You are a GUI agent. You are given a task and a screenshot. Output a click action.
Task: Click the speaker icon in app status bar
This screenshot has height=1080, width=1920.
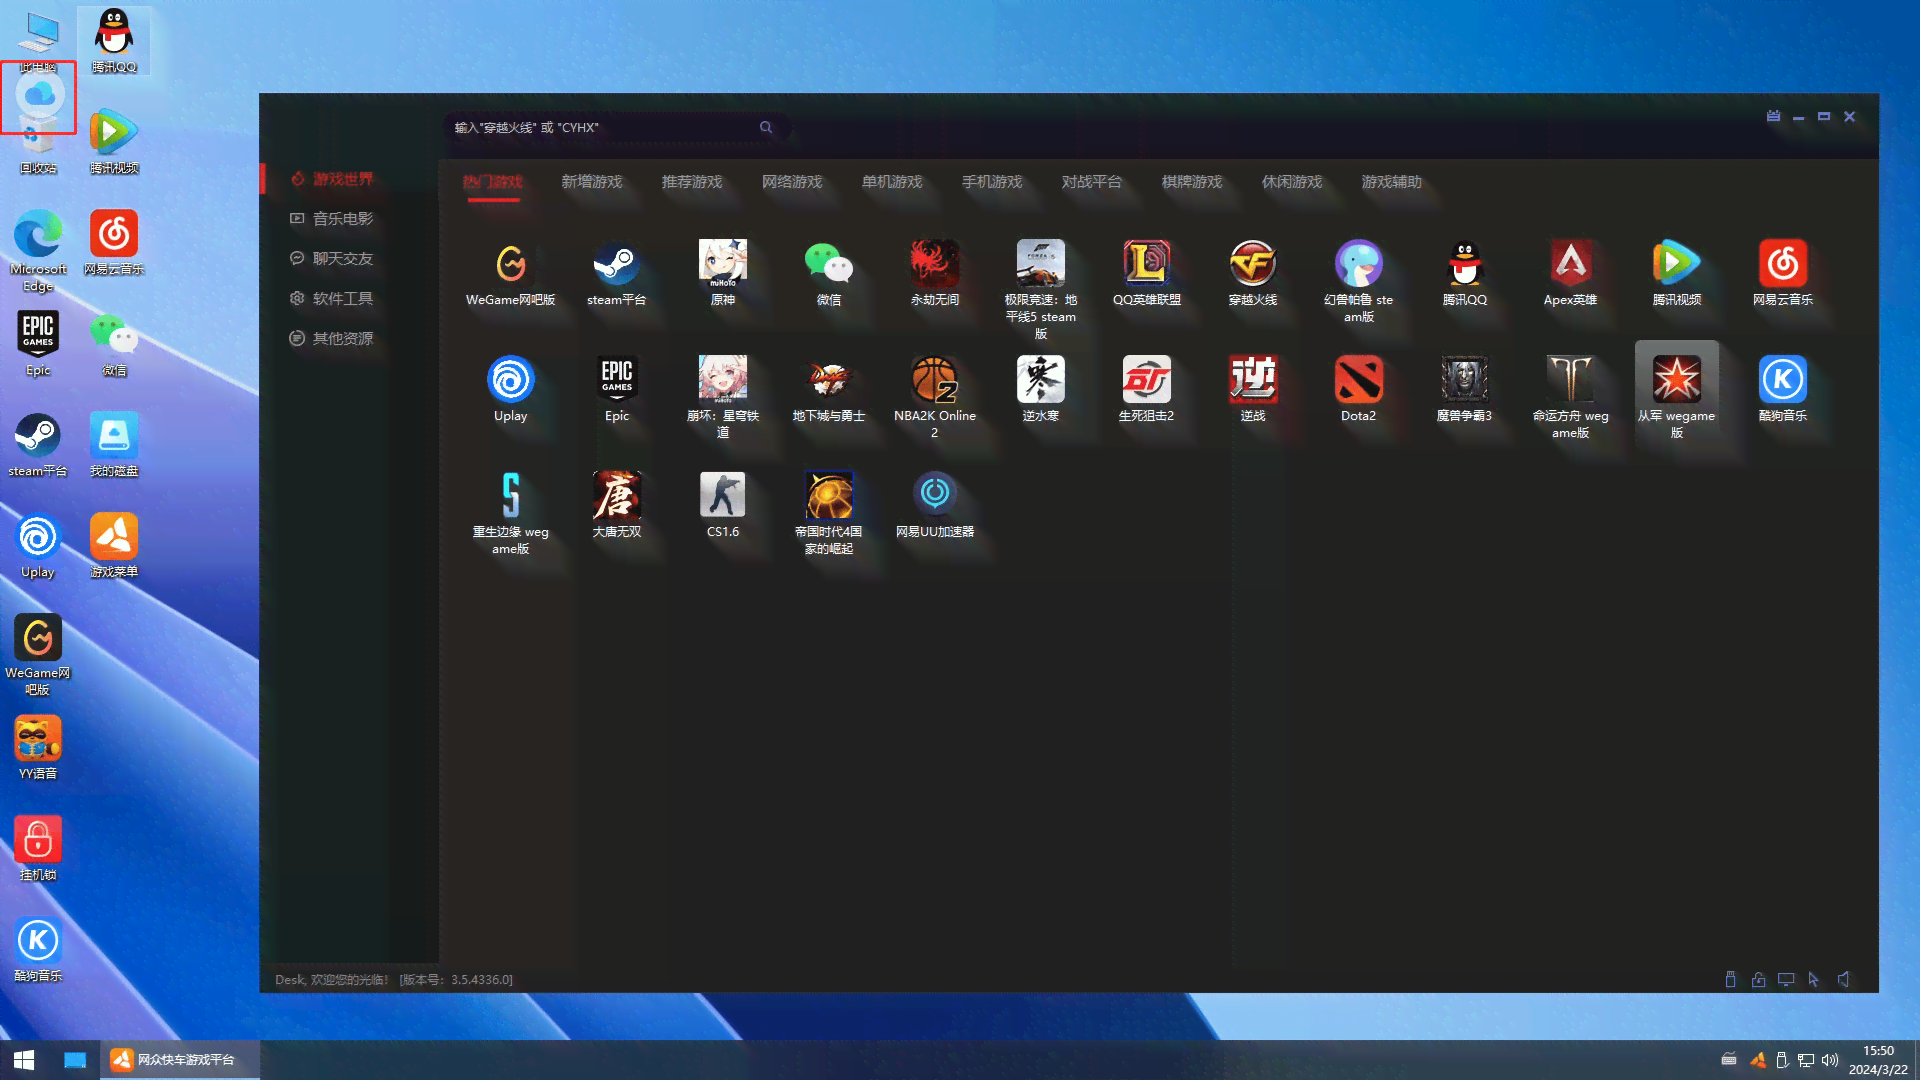click(x=1843, y=980)
